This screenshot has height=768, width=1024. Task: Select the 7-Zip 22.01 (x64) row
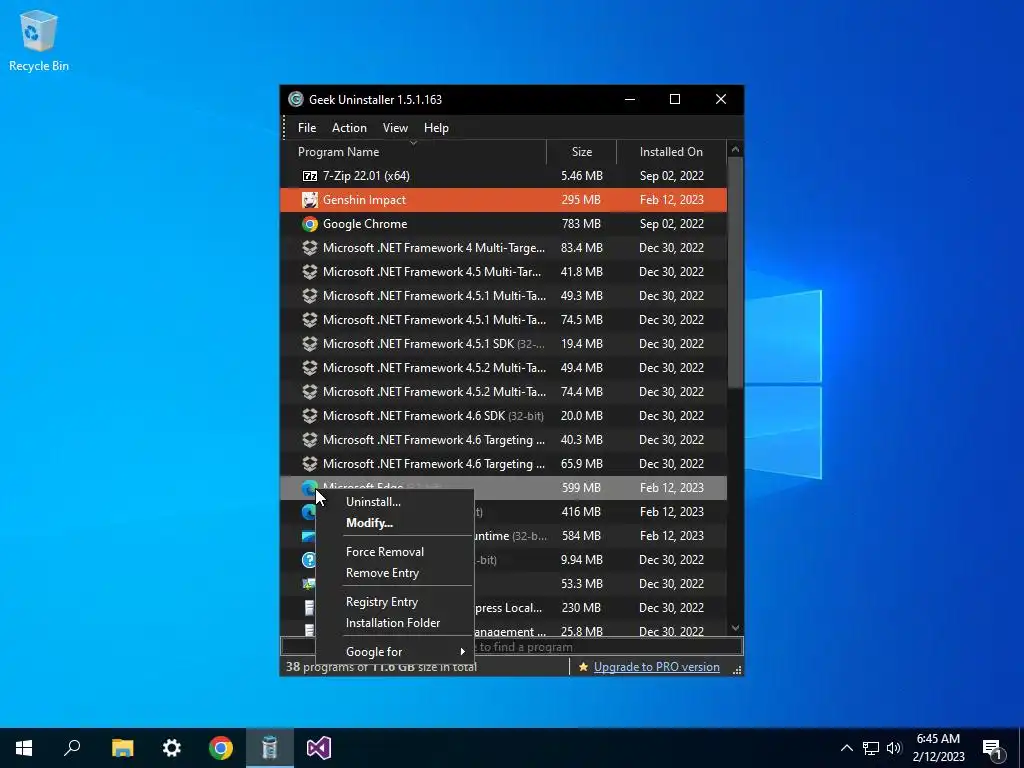504,176
